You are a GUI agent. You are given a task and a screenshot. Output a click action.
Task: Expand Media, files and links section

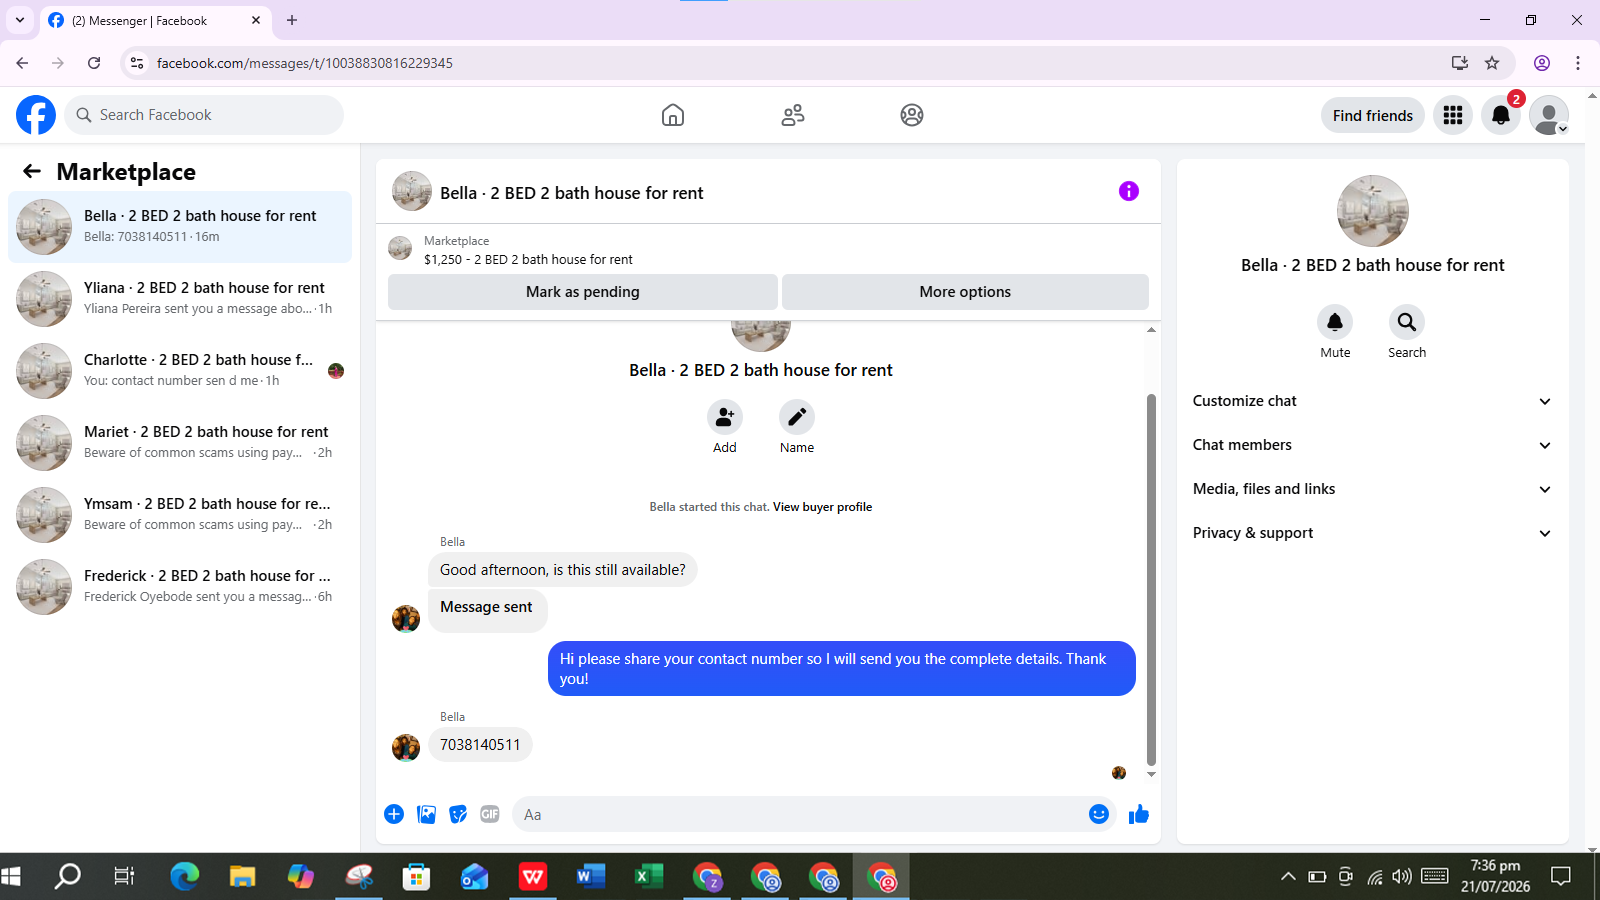[x=1372, y=489]
